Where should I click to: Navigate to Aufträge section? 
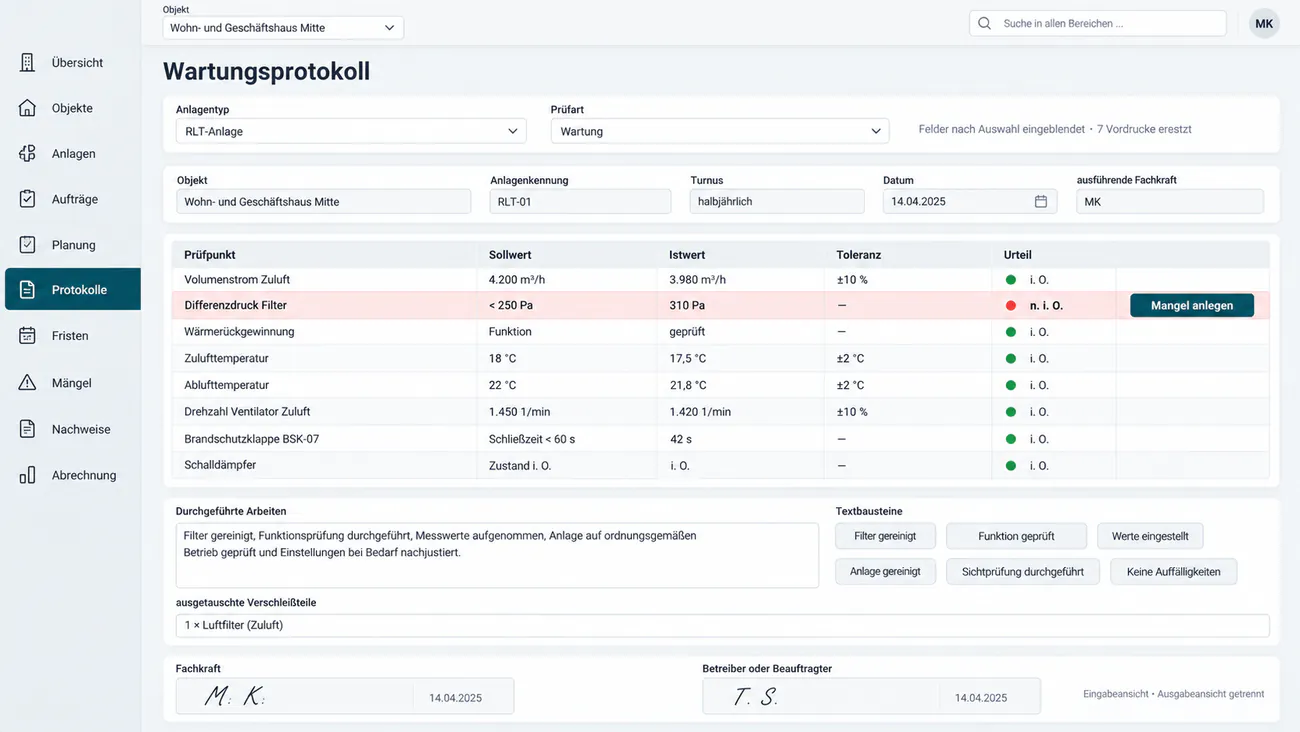(x=72, y=199)
